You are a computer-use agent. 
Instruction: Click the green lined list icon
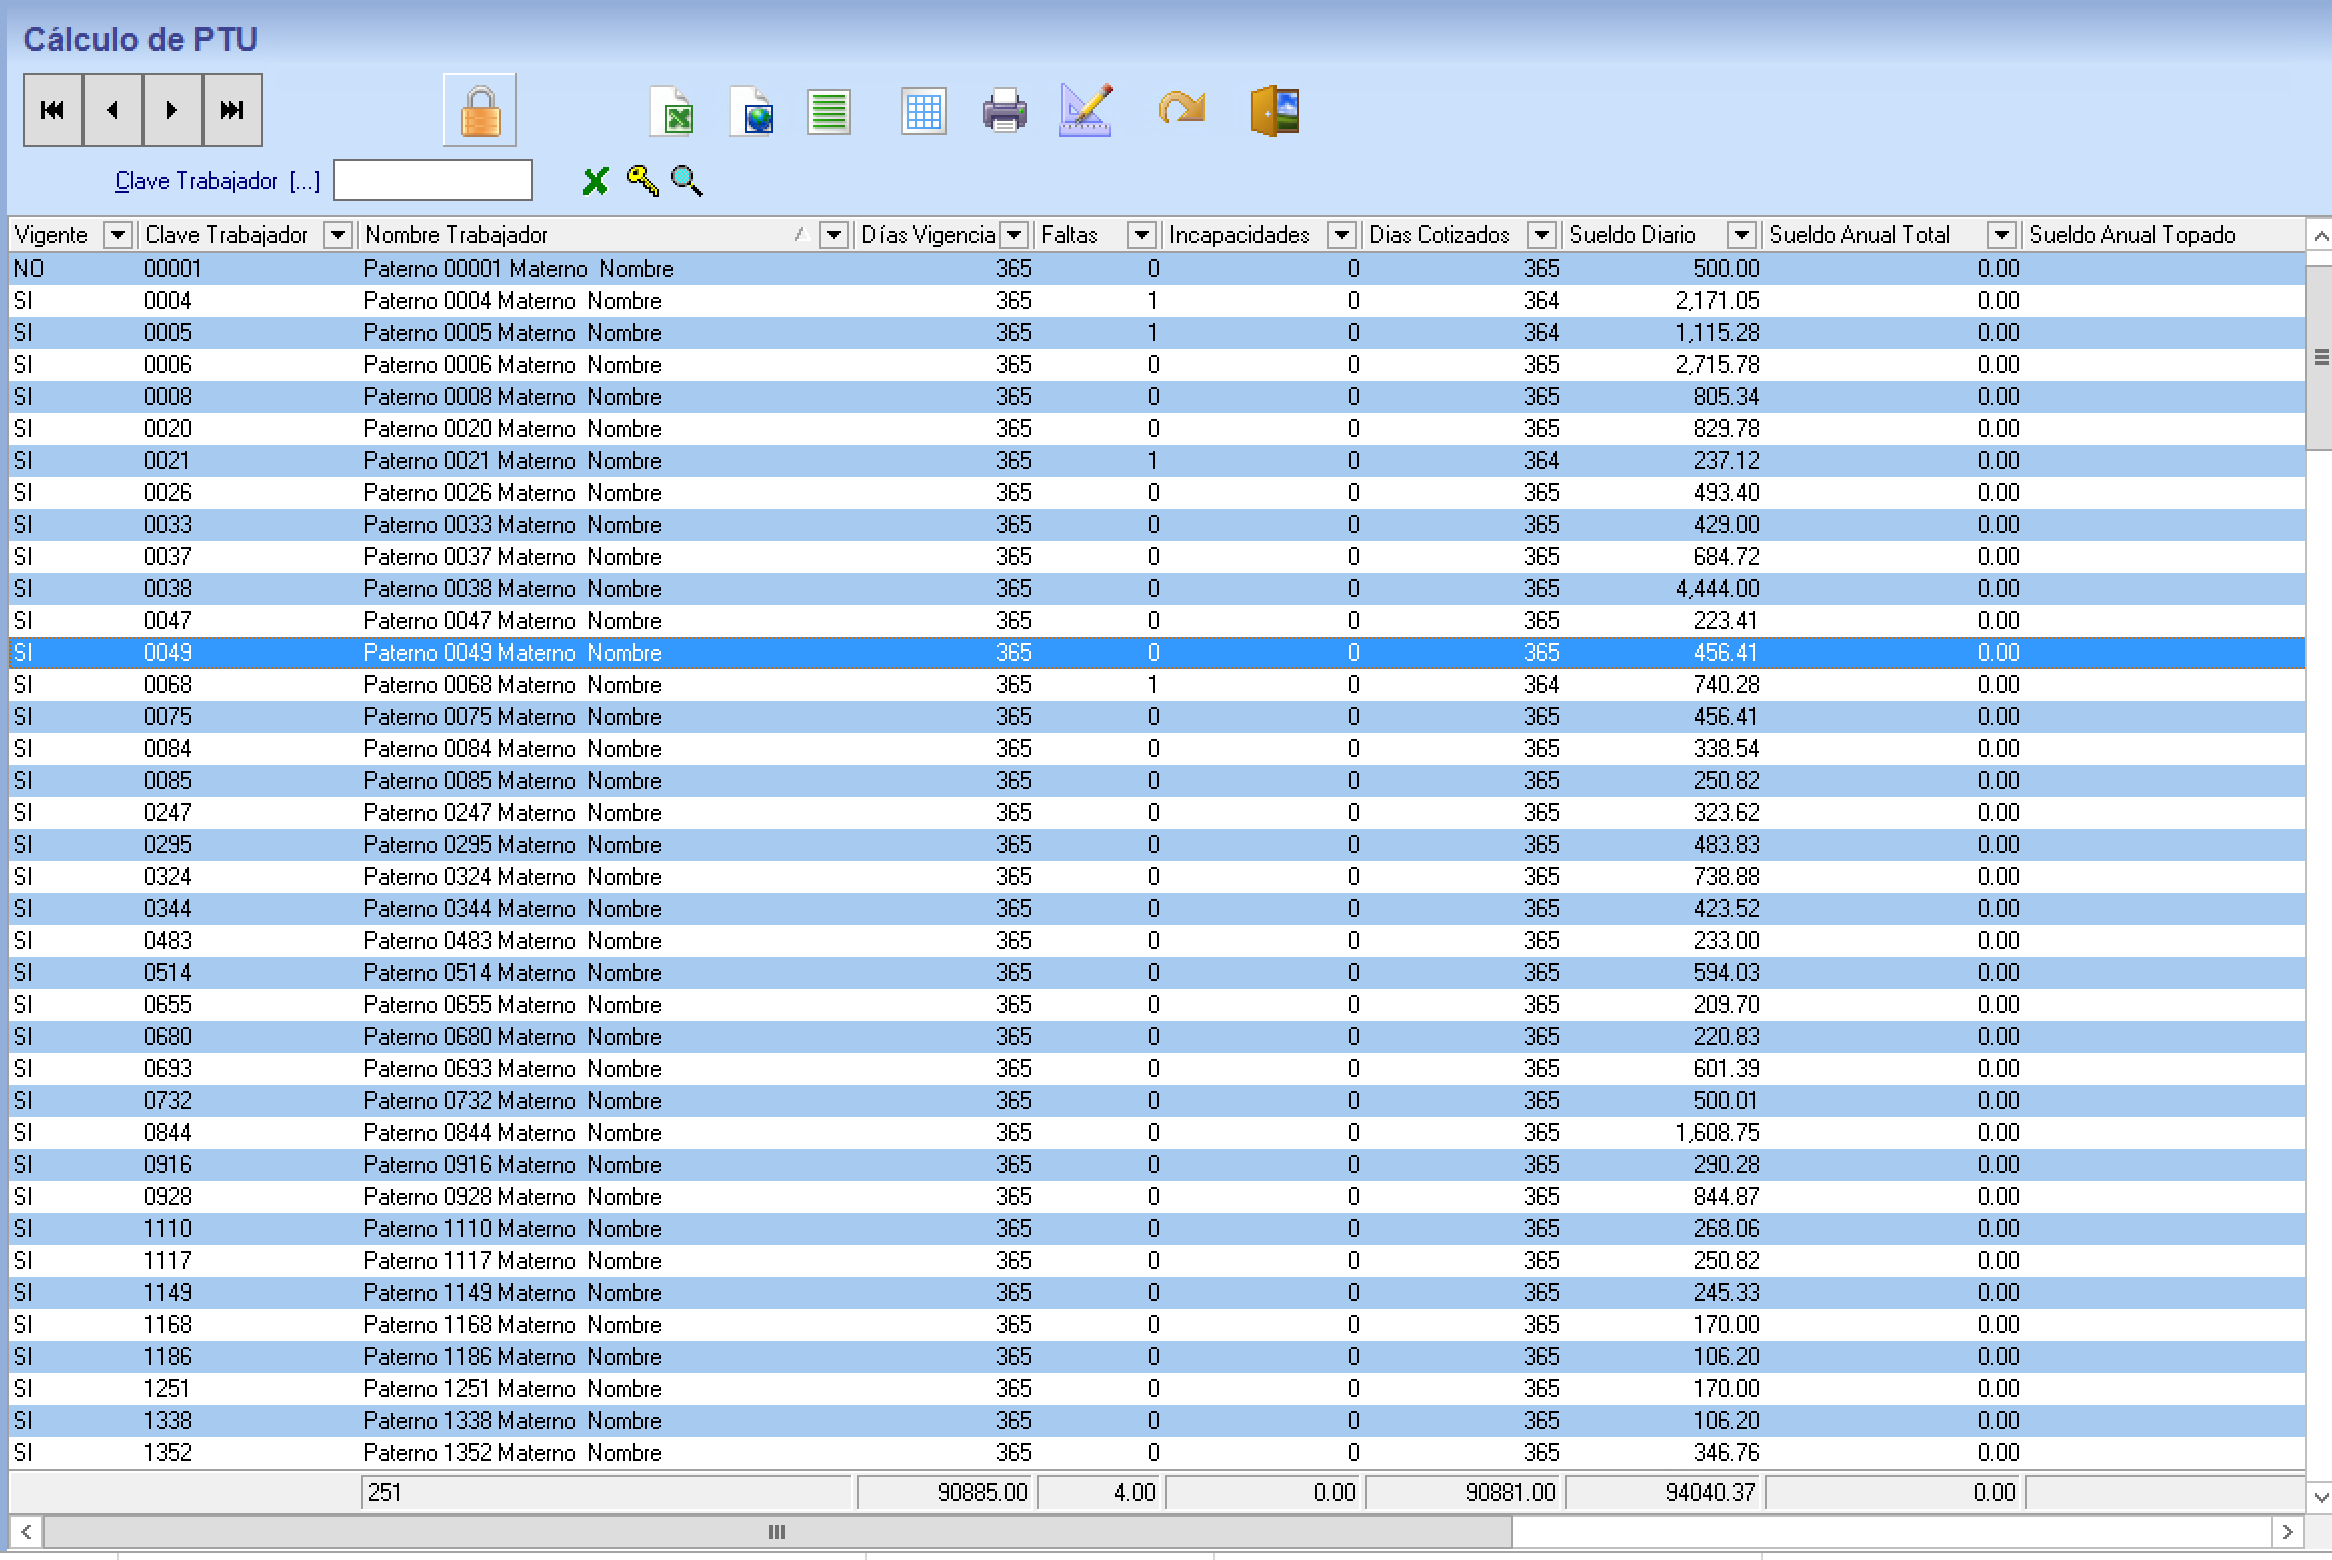(x=829, y=111)
